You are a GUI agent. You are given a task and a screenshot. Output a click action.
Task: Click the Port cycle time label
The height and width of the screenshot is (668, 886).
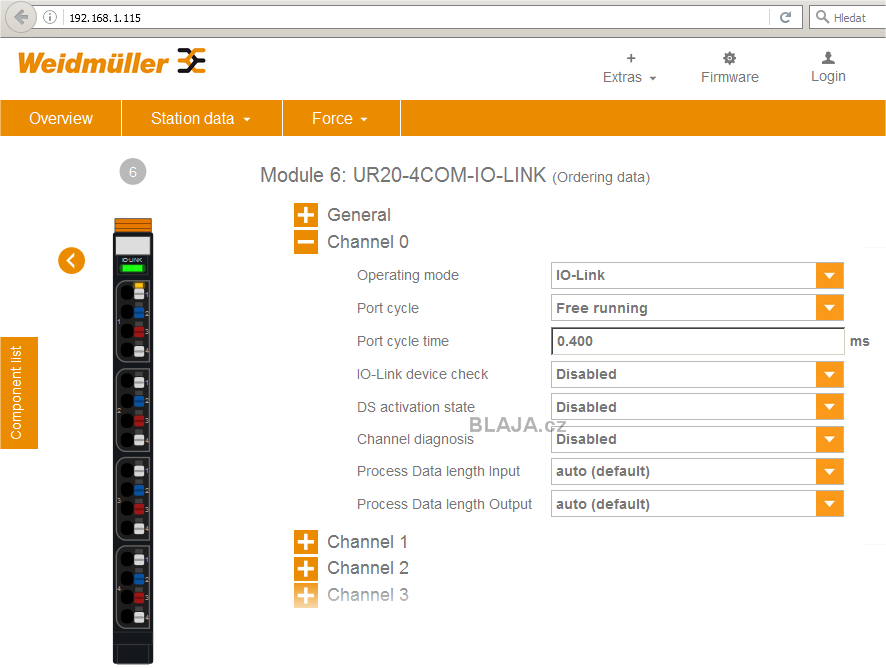point(403,341)
